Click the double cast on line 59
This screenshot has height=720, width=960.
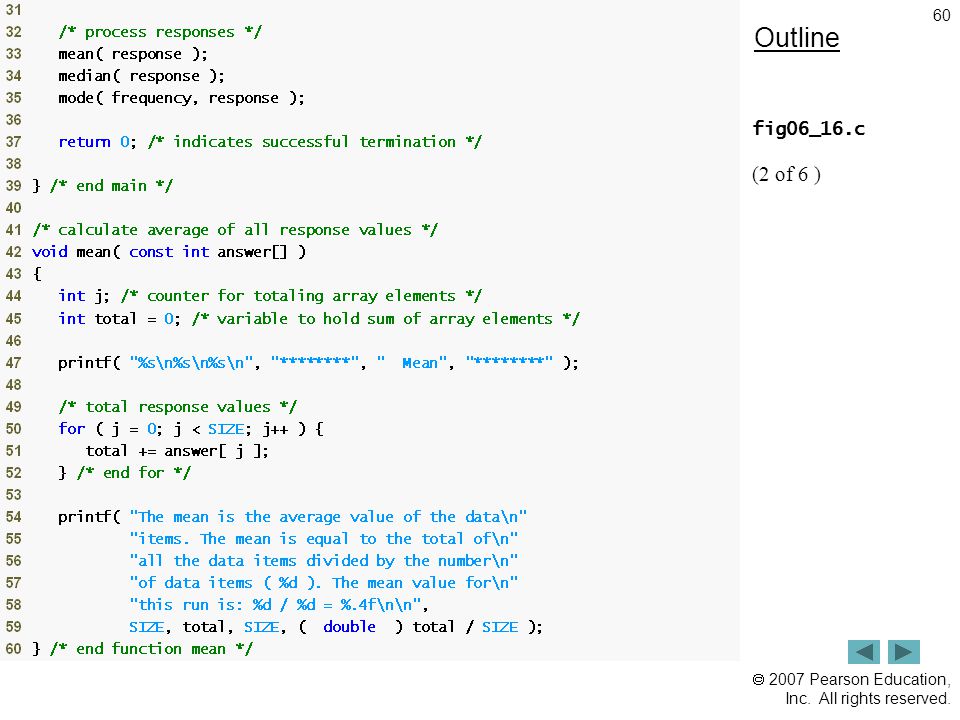(350, 628)
